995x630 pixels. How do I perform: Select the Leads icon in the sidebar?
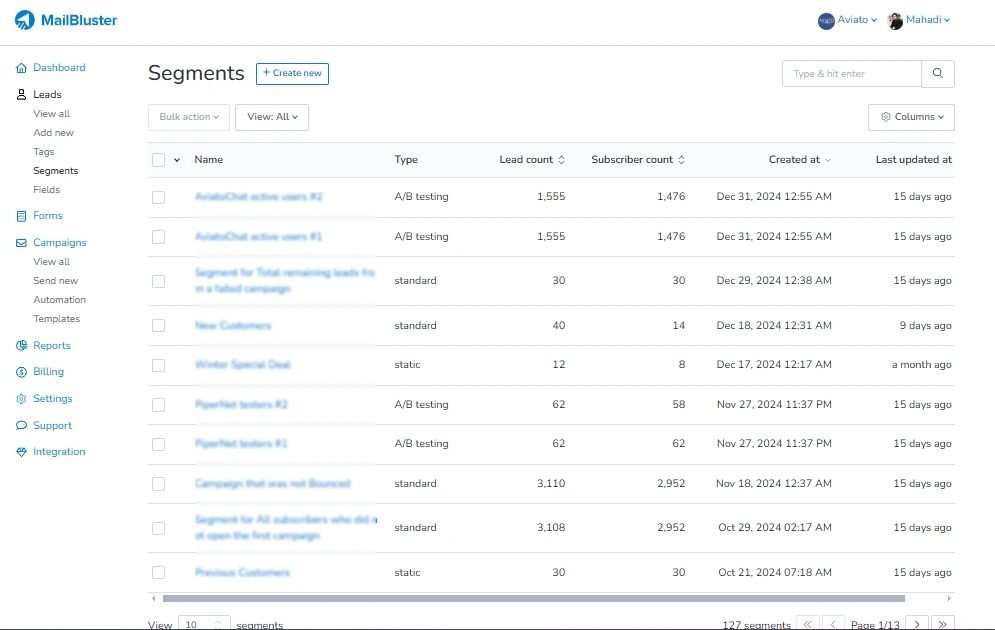(x=21, y=94)
